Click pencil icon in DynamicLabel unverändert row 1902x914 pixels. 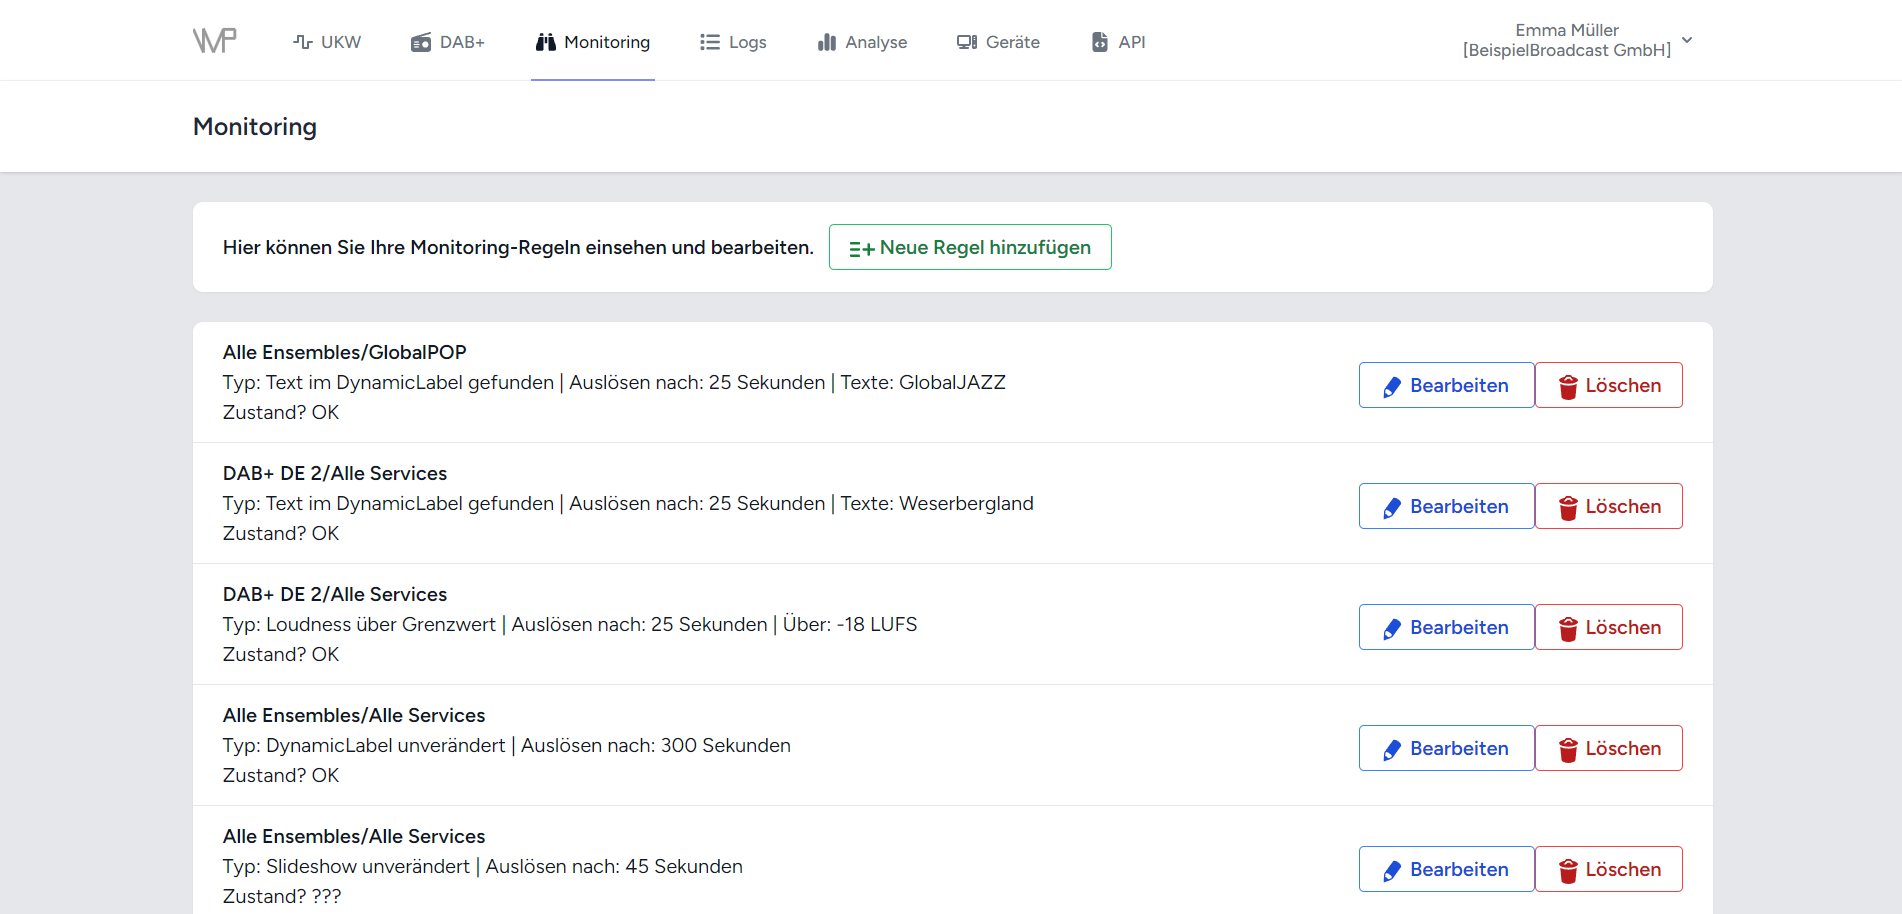point(1392,750)
